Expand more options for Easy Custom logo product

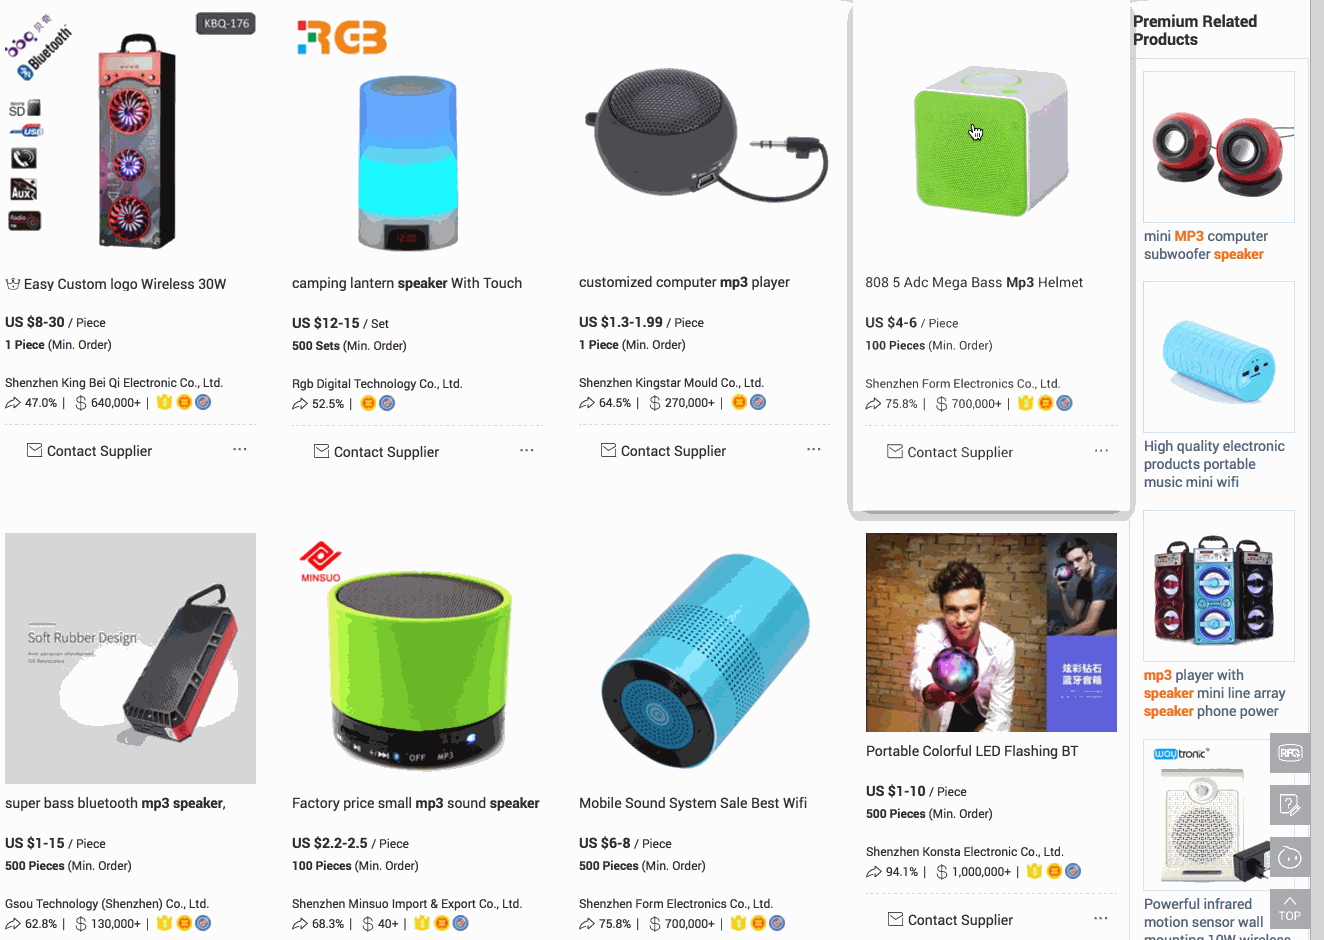(x=240, y=449)
